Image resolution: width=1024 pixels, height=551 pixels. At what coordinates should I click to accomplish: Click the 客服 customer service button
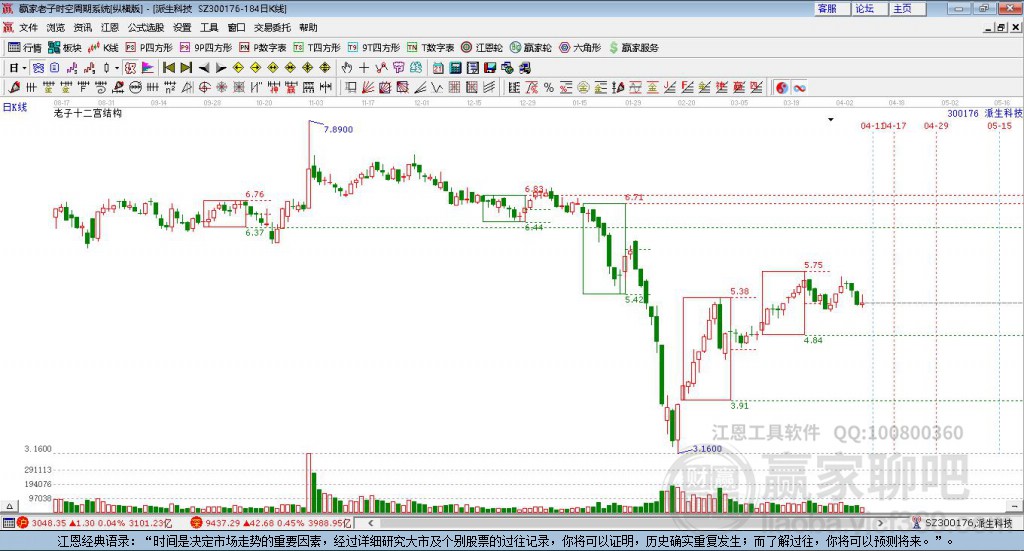(827, 8)
